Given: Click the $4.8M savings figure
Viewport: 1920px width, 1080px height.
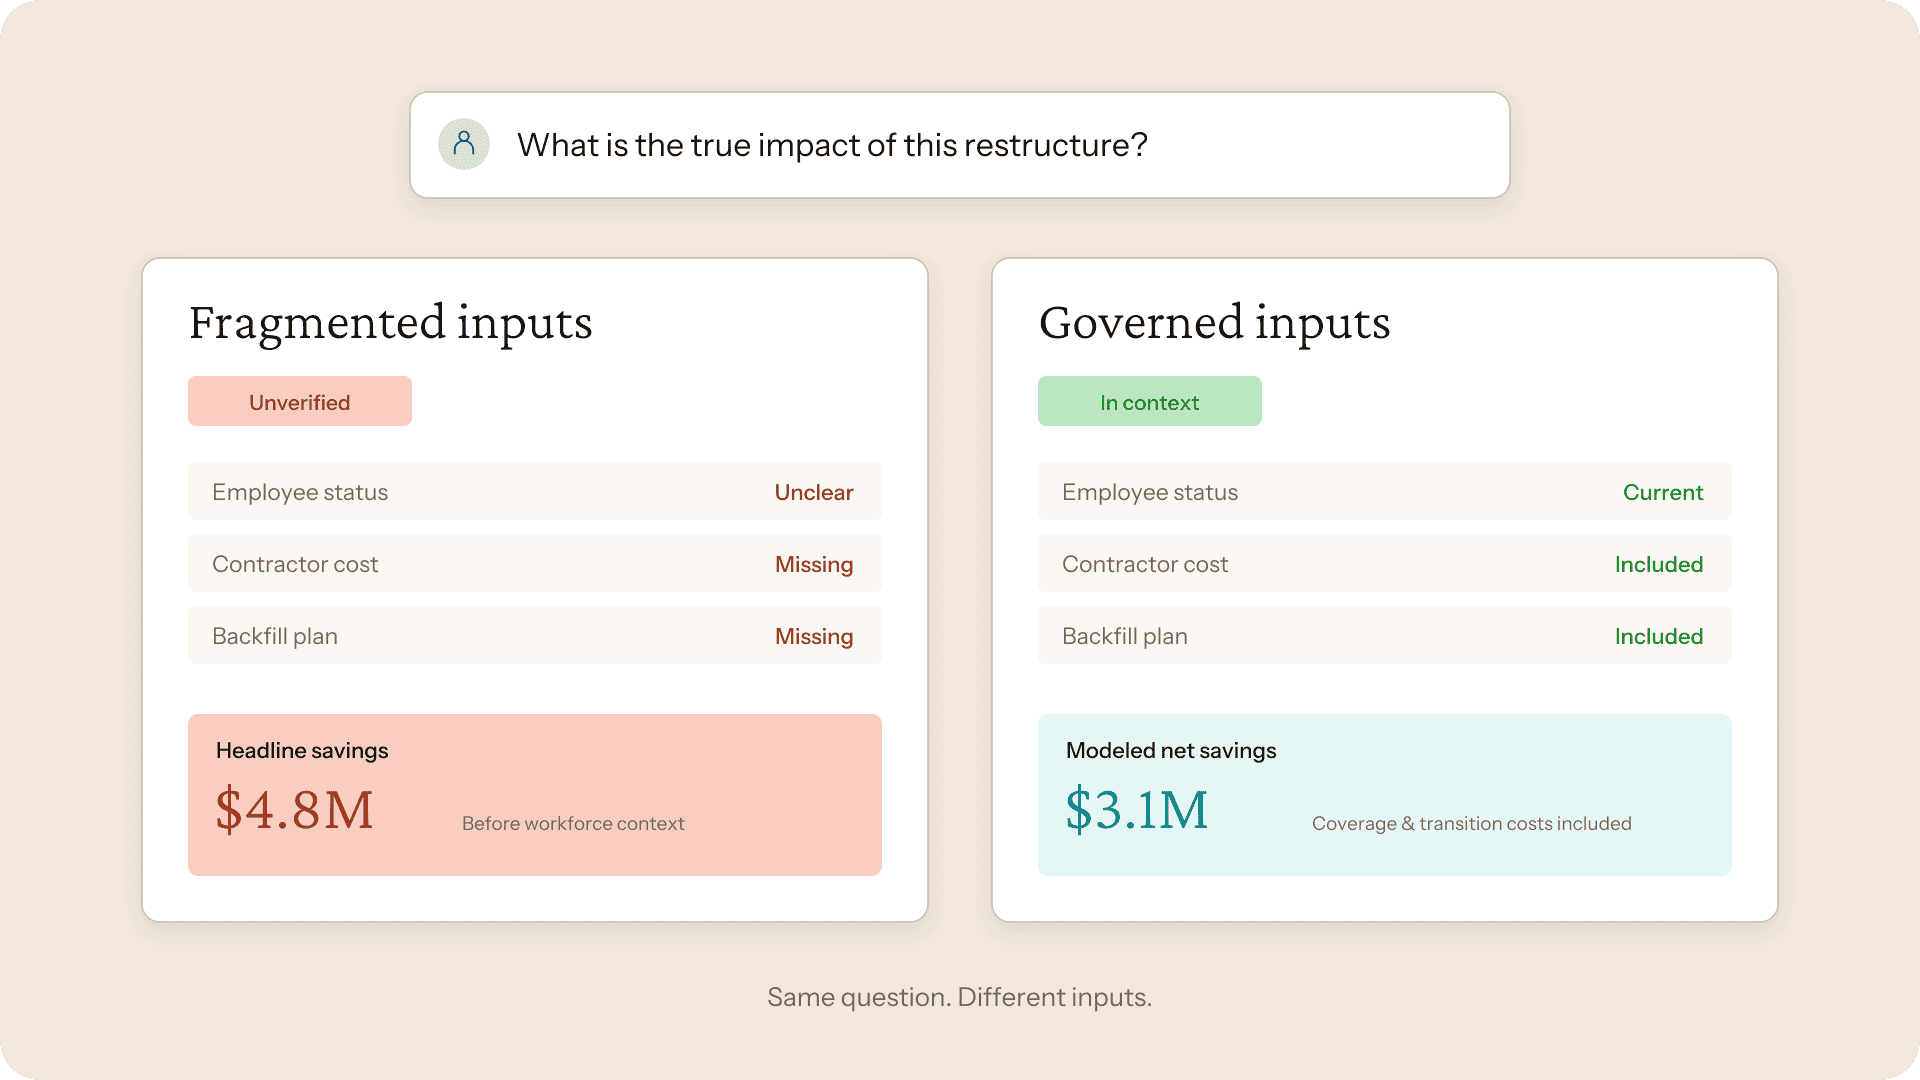Looking at the screenshot, I should [295, 810].
